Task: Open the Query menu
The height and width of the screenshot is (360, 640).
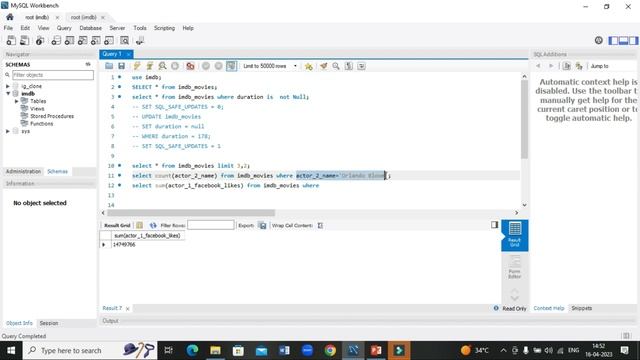Action: pyautogui.click(x=64, y=28)
